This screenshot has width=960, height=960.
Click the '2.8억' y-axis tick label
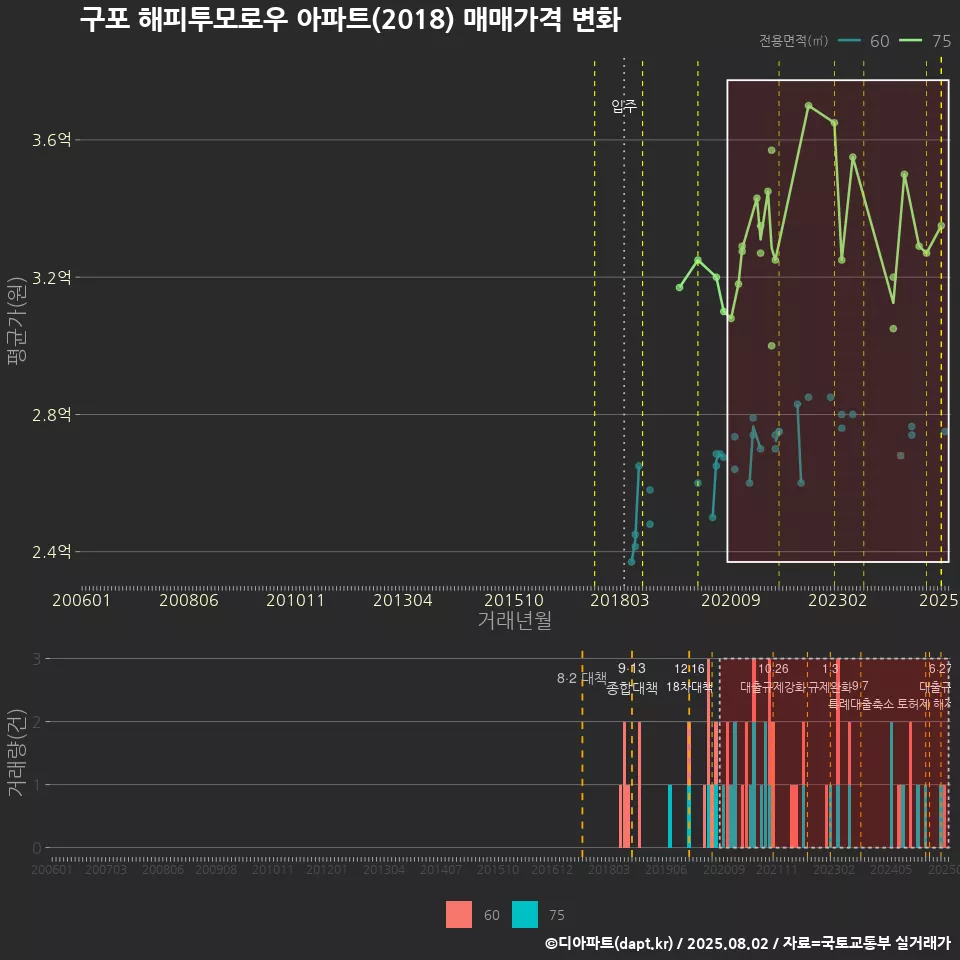tap(51, 414)
